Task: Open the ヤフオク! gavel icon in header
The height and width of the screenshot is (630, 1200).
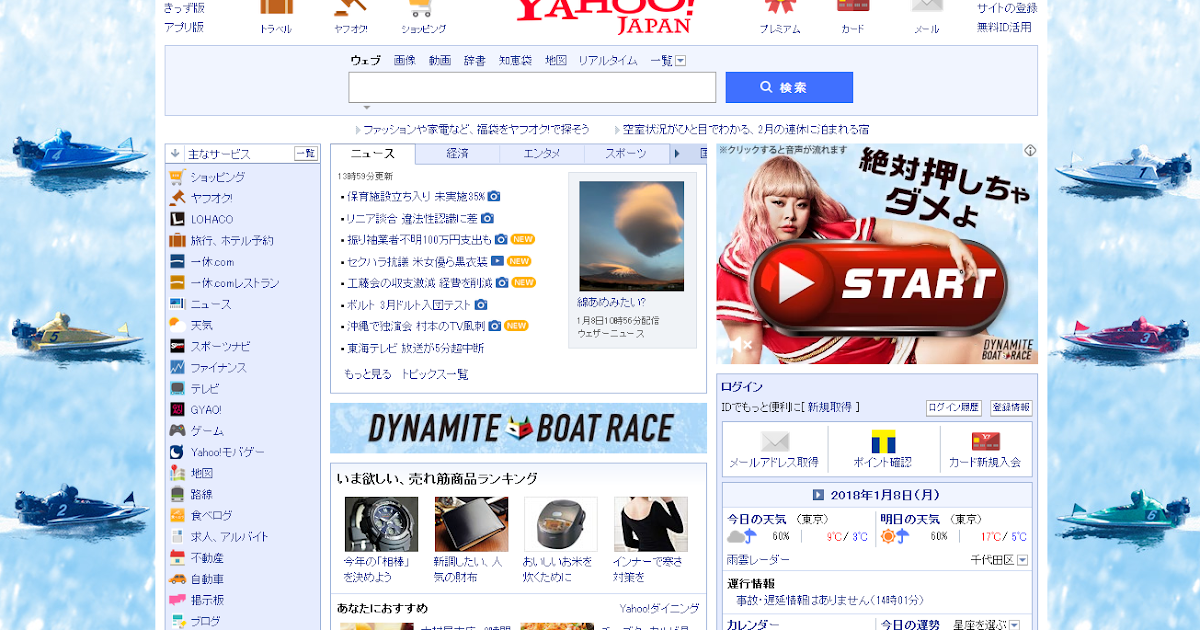Action: pyautogui.click(x=350, y=7)
